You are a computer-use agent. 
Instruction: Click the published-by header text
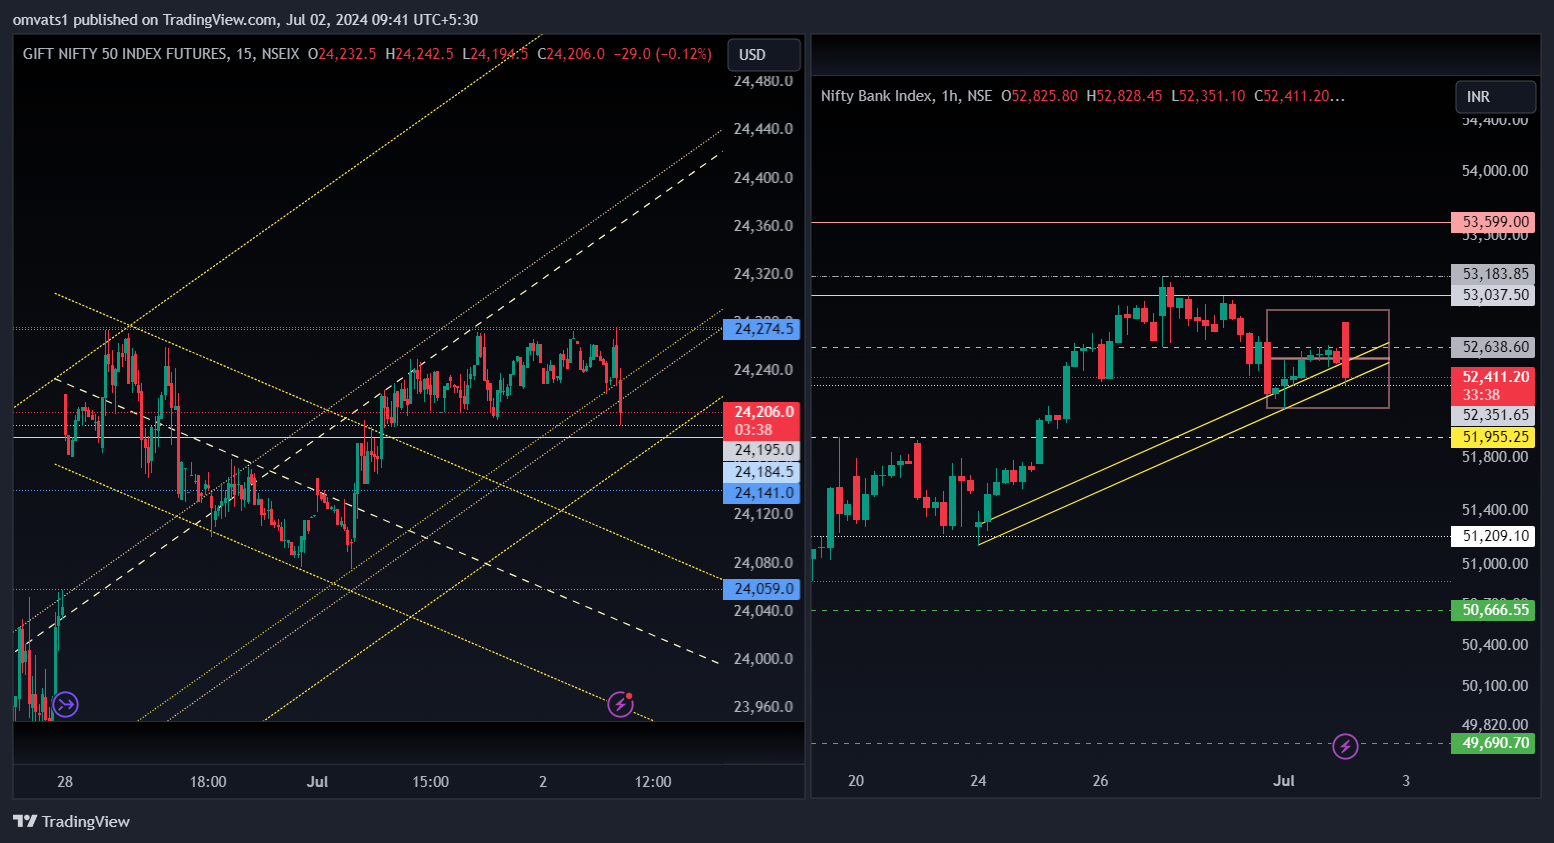click(x=245, y=19)
